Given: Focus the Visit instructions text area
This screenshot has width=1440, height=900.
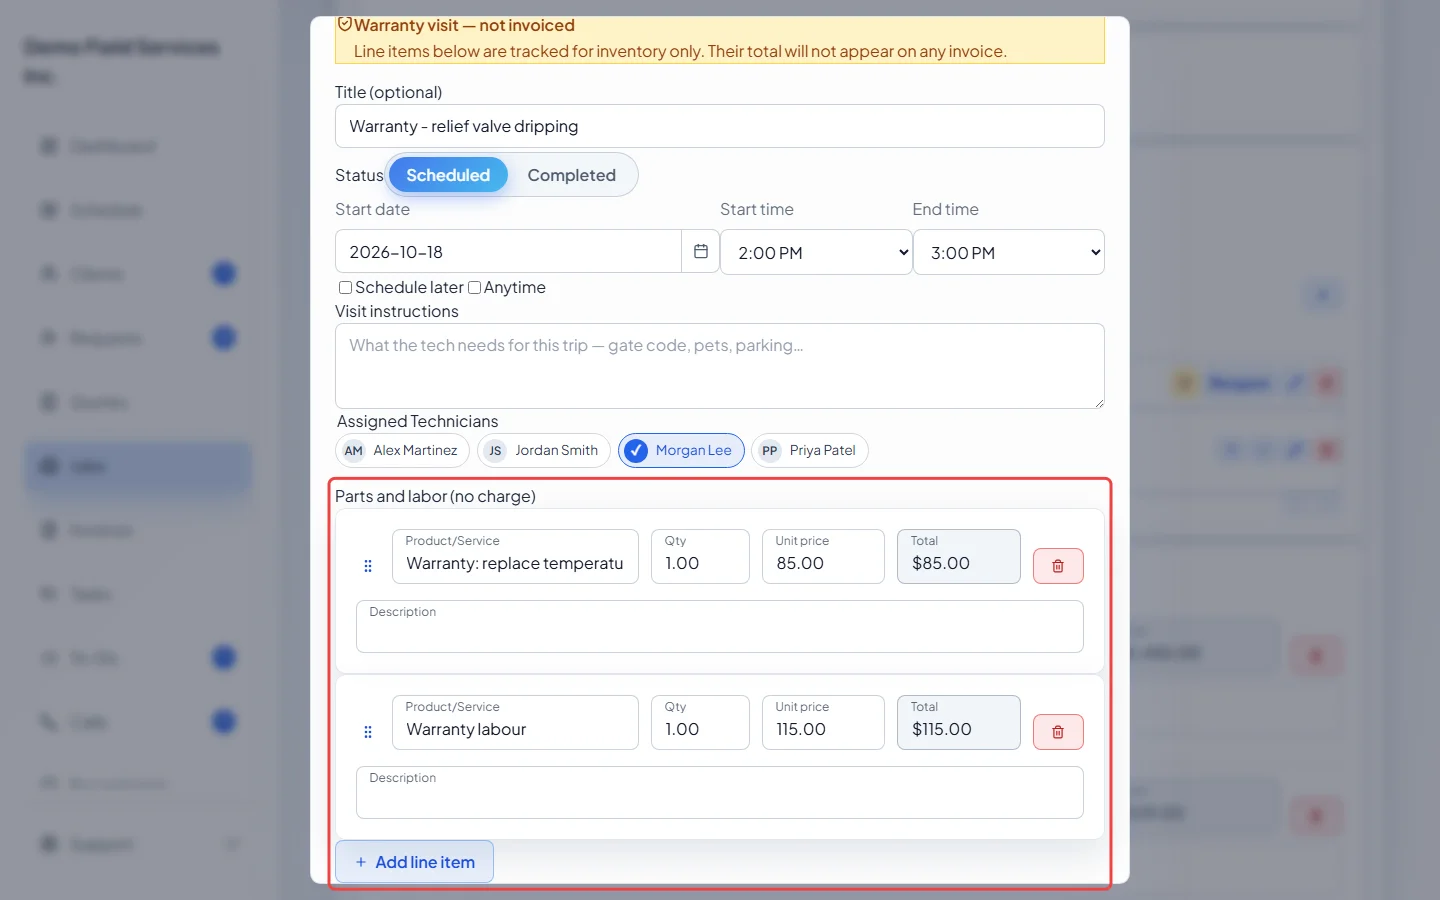Looking at the screenshot, I should click(x=720, y=366).
